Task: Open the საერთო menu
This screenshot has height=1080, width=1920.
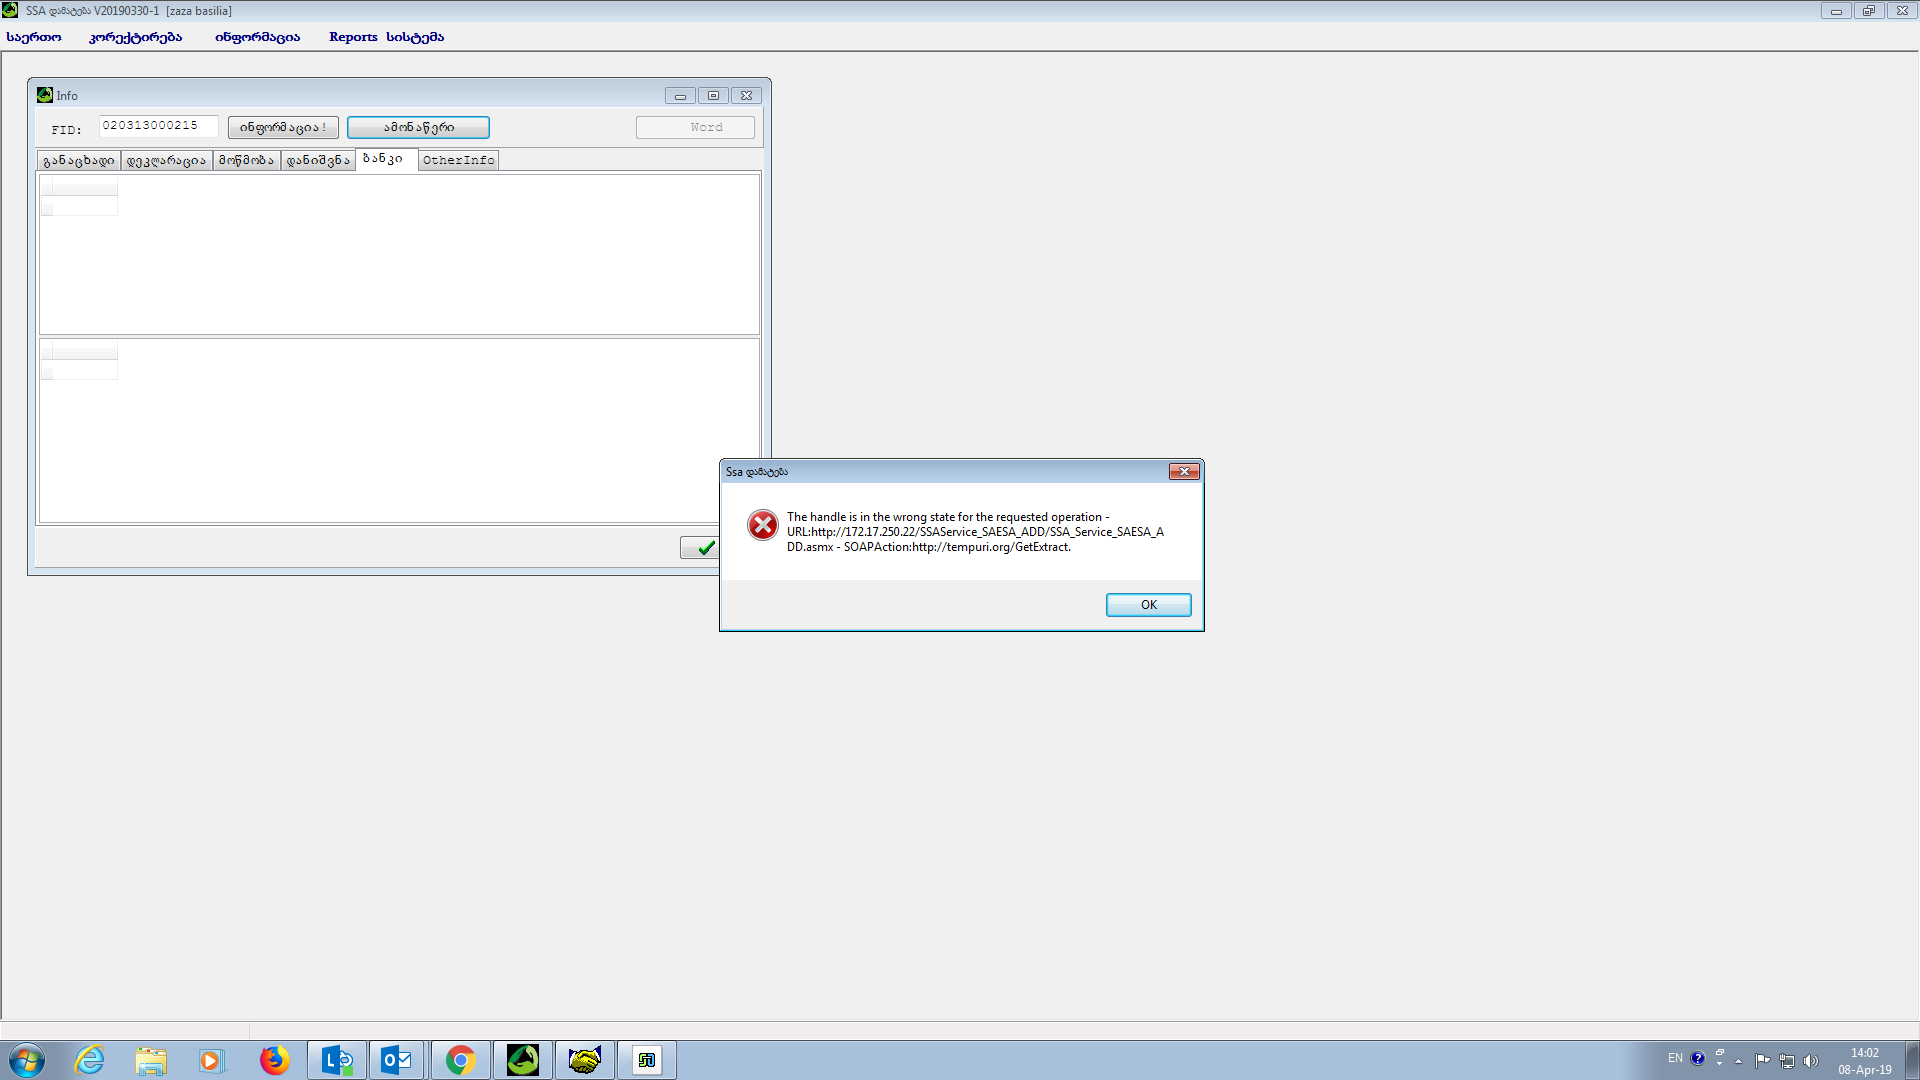Action: [x=34, y=37]
